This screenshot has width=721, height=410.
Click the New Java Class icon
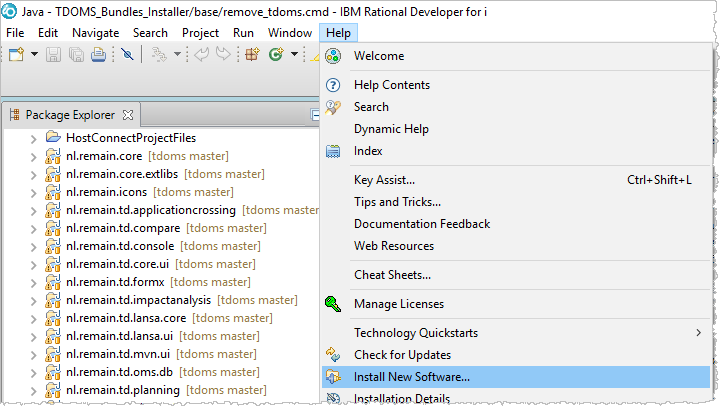tap(276, 54)
